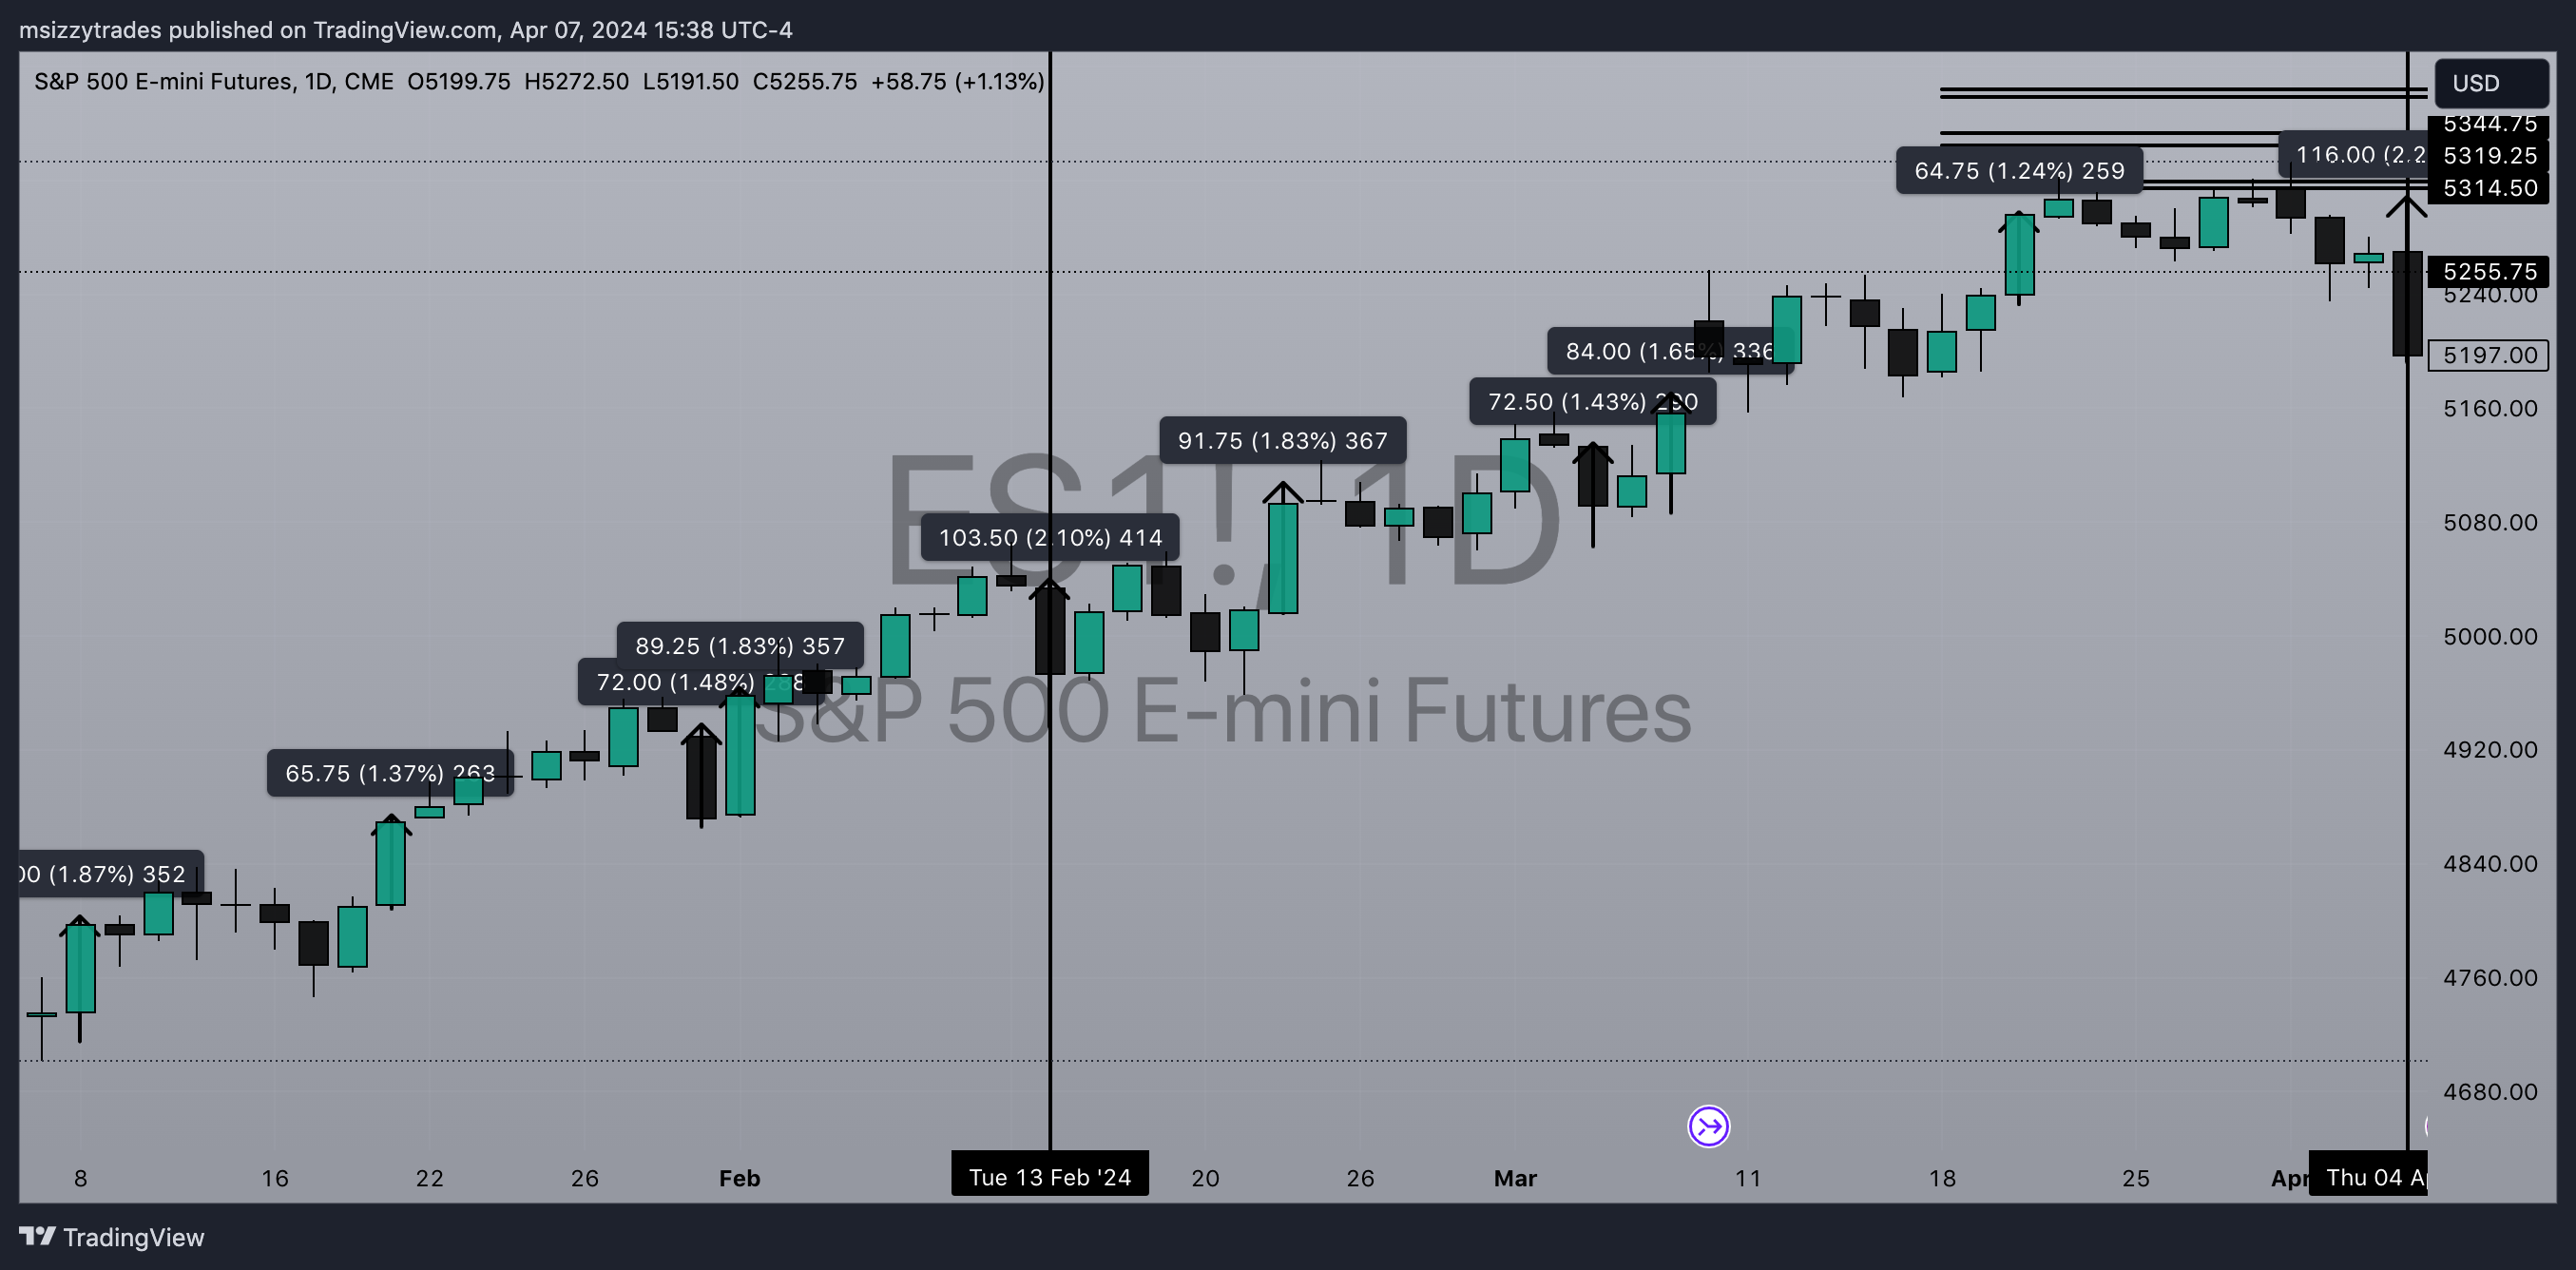Image resolution: width=2576 pixels, height=1270 pixels.
Task: Click the purple go-to-realtime arrow icon
Action: [x=1708, y=1126]
